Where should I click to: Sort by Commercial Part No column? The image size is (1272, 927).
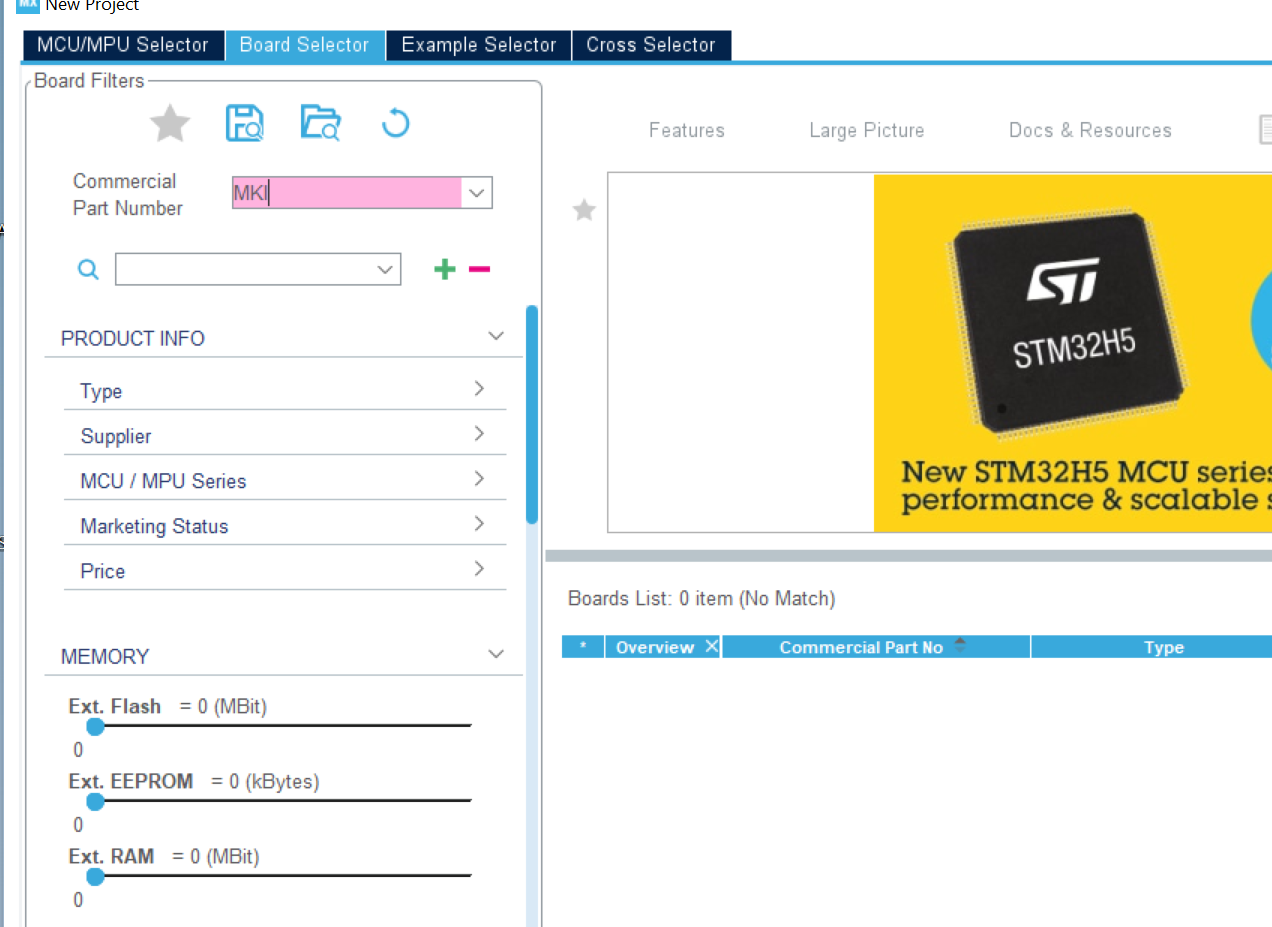[960, 646]
